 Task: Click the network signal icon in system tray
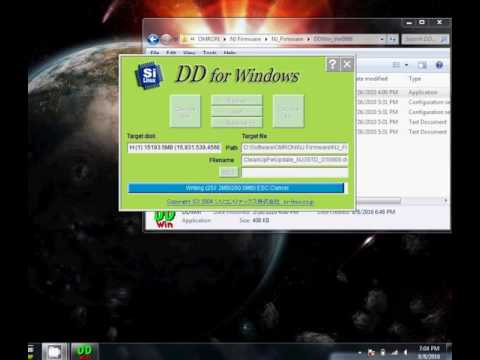pyautogui.click(x=395, y=352)
